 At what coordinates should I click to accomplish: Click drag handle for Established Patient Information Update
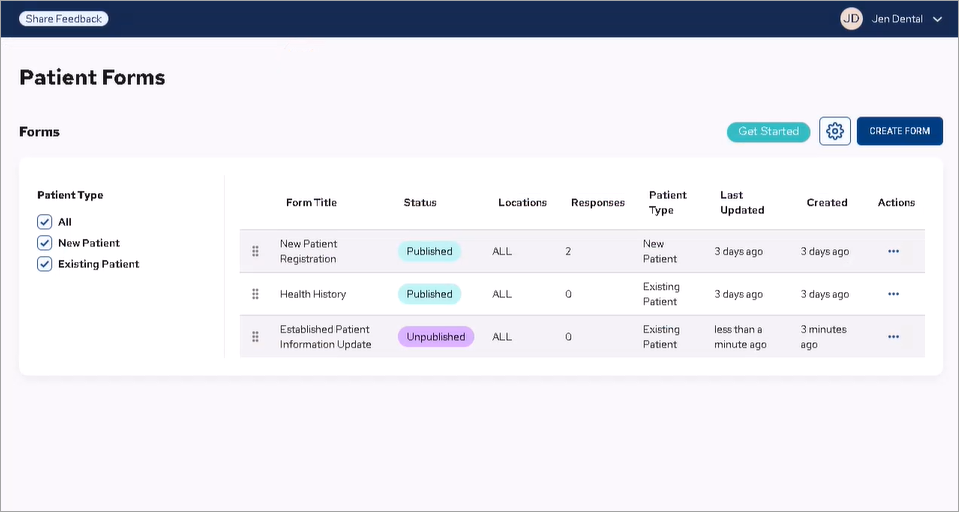(255, 337)
